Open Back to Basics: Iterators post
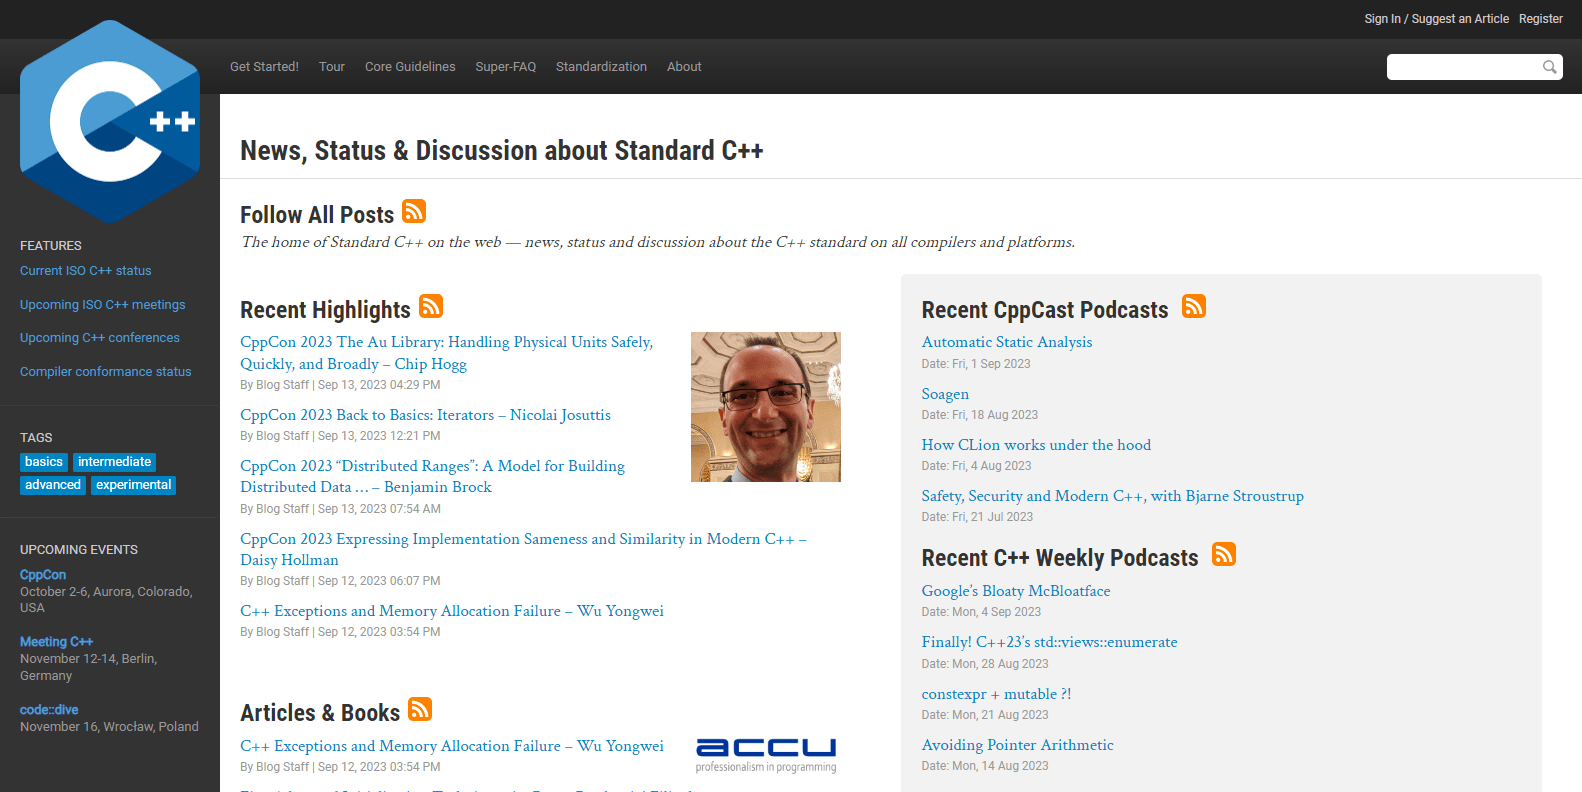1582x792 pixels. click(x=425, y=415)
